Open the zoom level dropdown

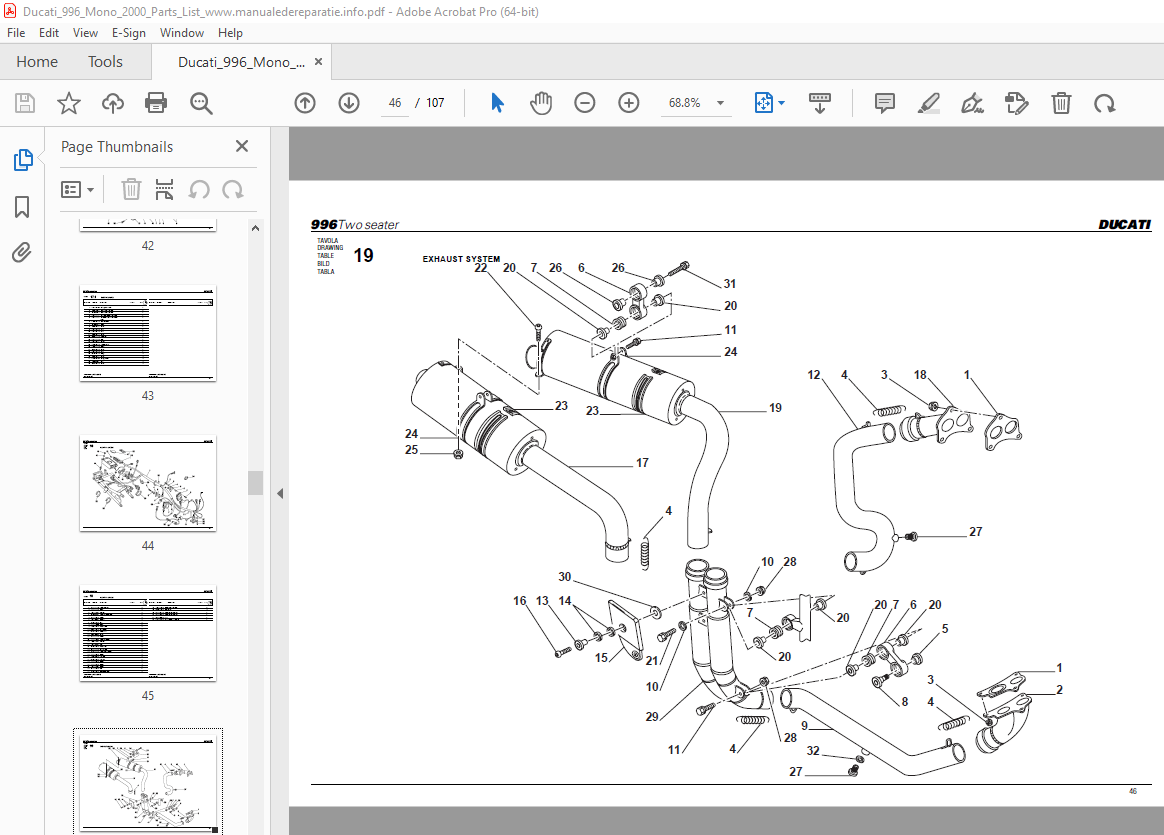tap(720, 103)
